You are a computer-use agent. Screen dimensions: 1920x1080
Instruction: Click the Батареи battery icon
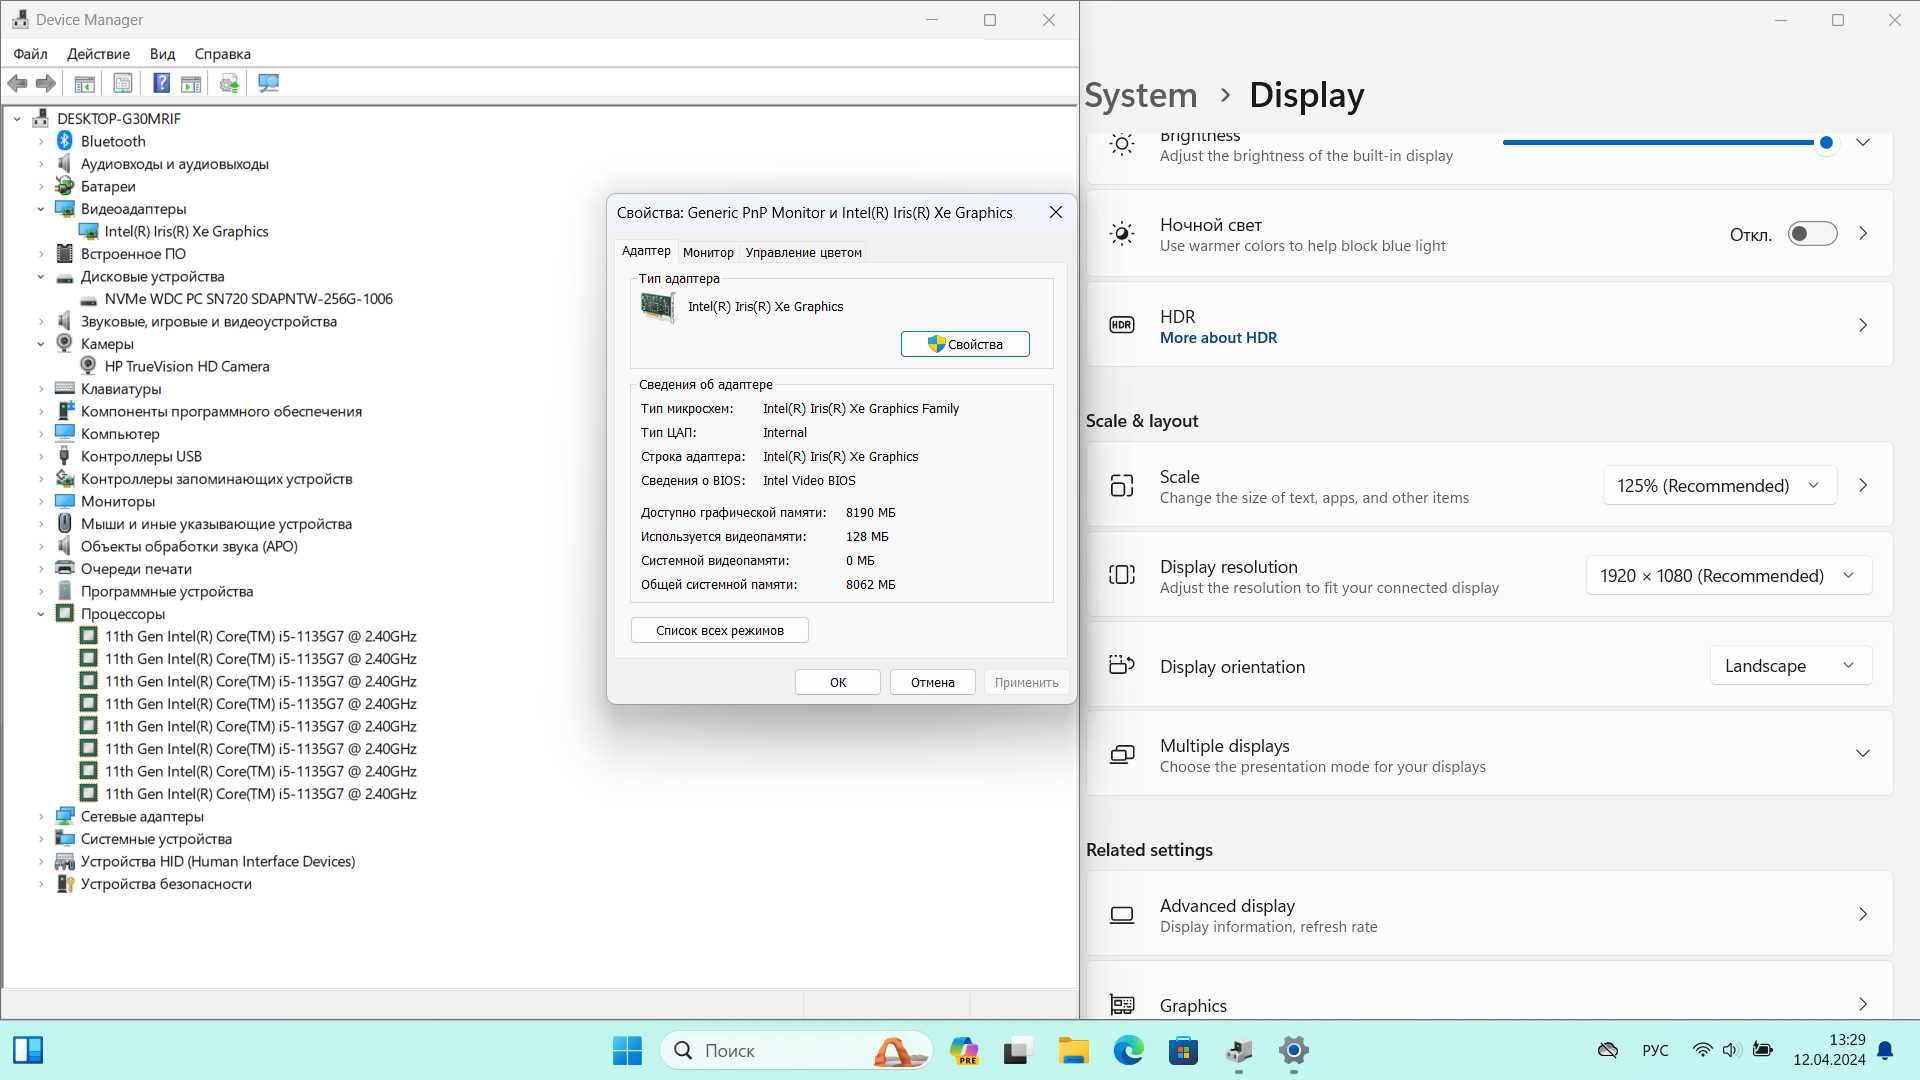pyautogui.click(x=65, y=186)
